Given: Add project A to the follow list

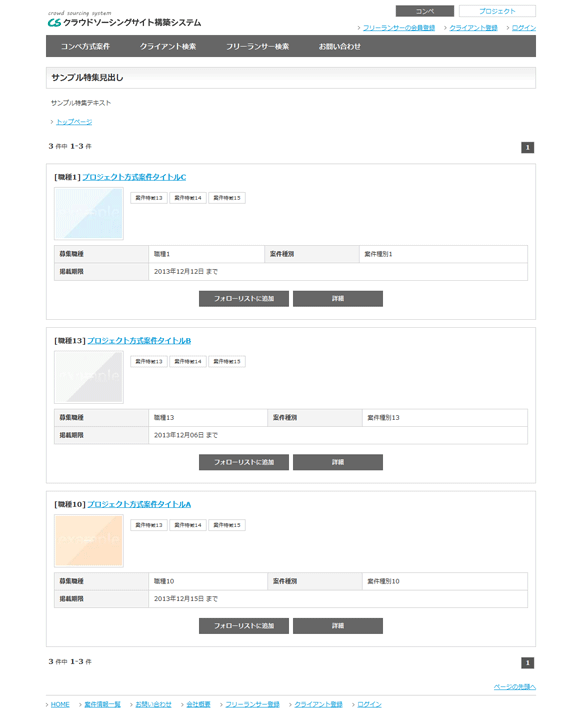Looking at the screenshot, I should [244, 626].
